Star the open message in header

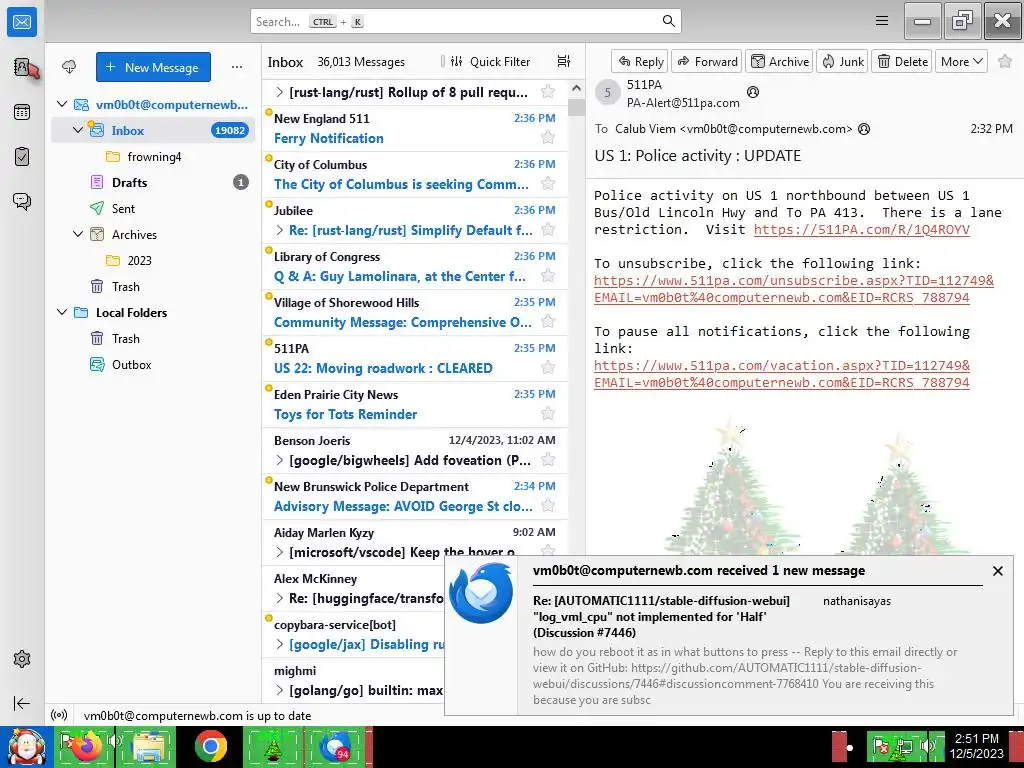click(x=1005, y=61)
